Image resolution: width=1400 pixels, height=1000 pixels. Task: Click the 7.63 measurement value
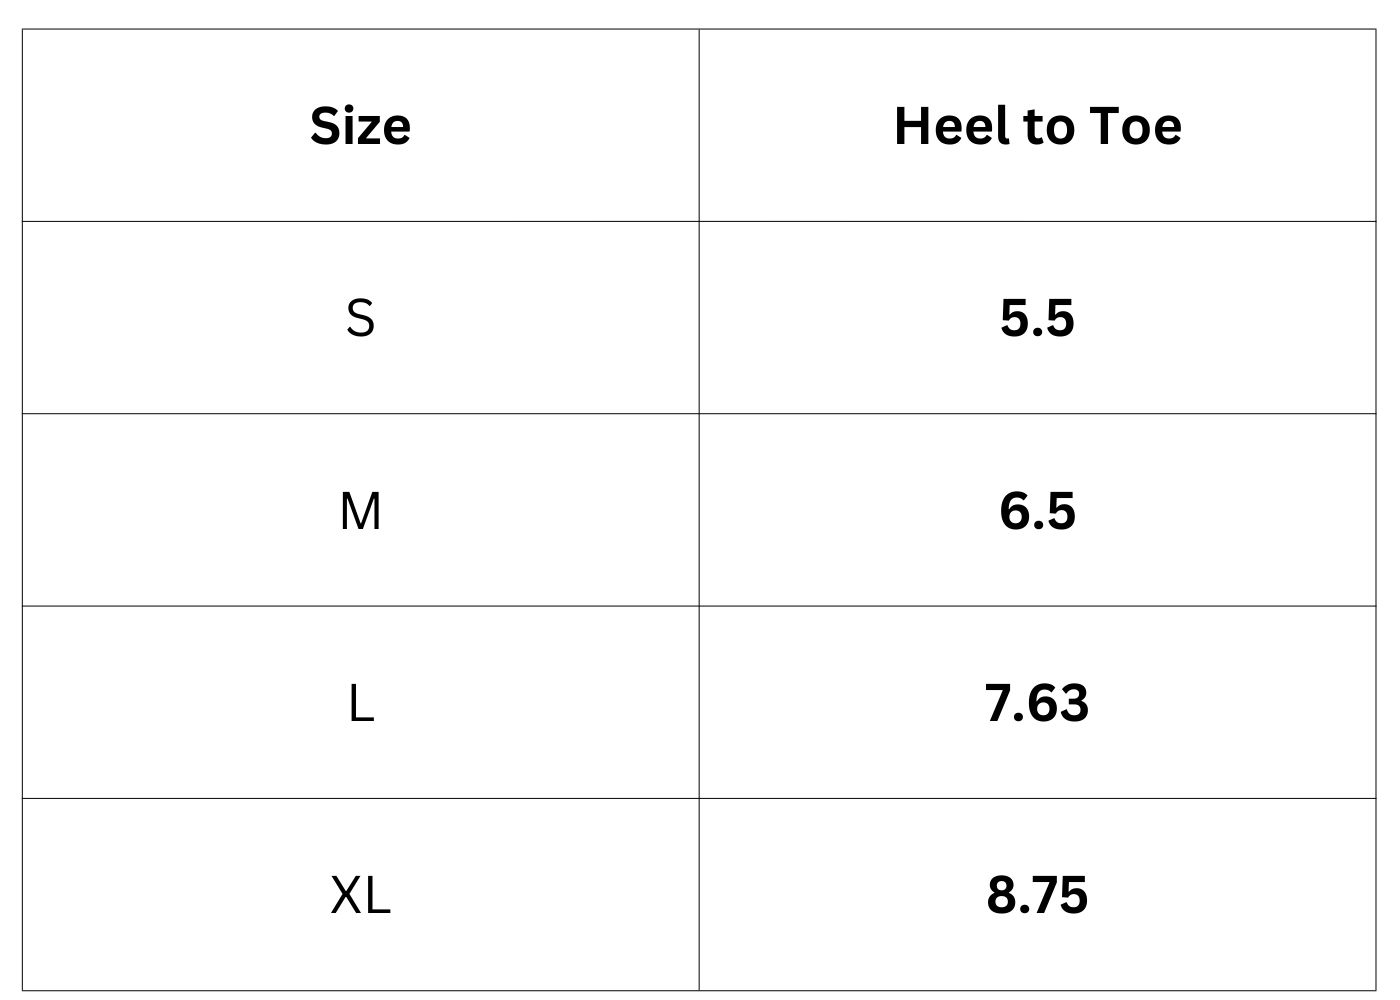click(x=1037, y=703)
